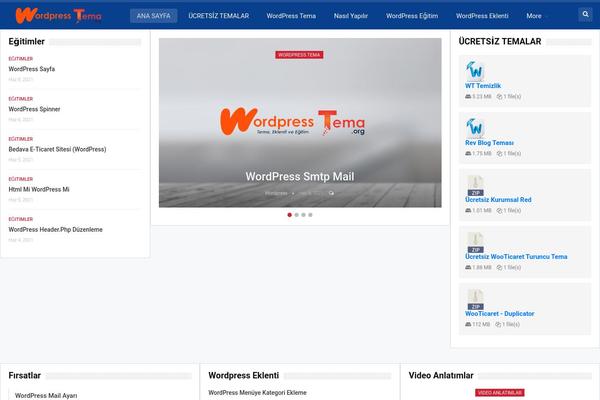Open WordPress Eklenti menu item
The height and width of the screenshot is (400, 600).
[x=482, y=16]
